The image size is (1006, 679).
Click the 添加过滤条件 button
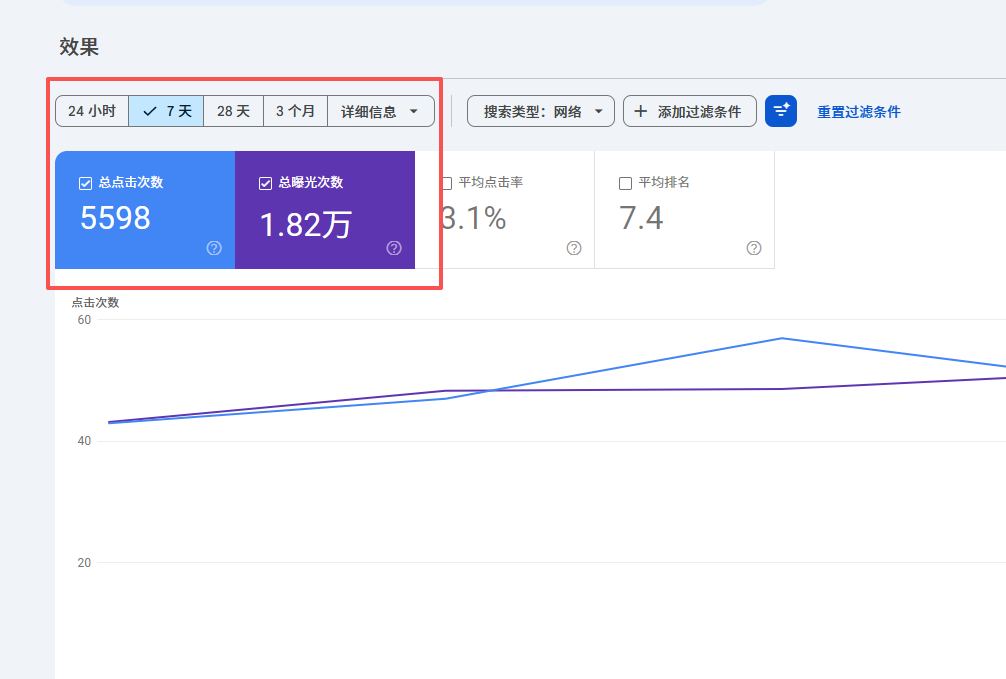pos(690,111)
